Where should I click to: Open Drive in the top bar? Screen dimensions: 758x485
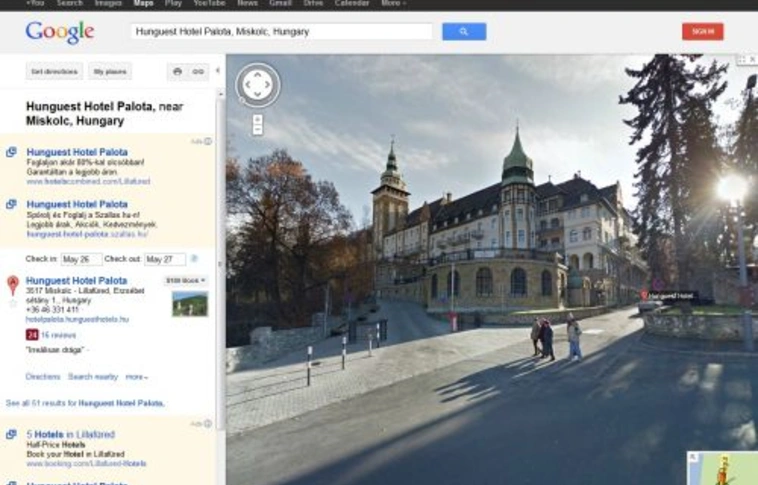tap(313, 3)
